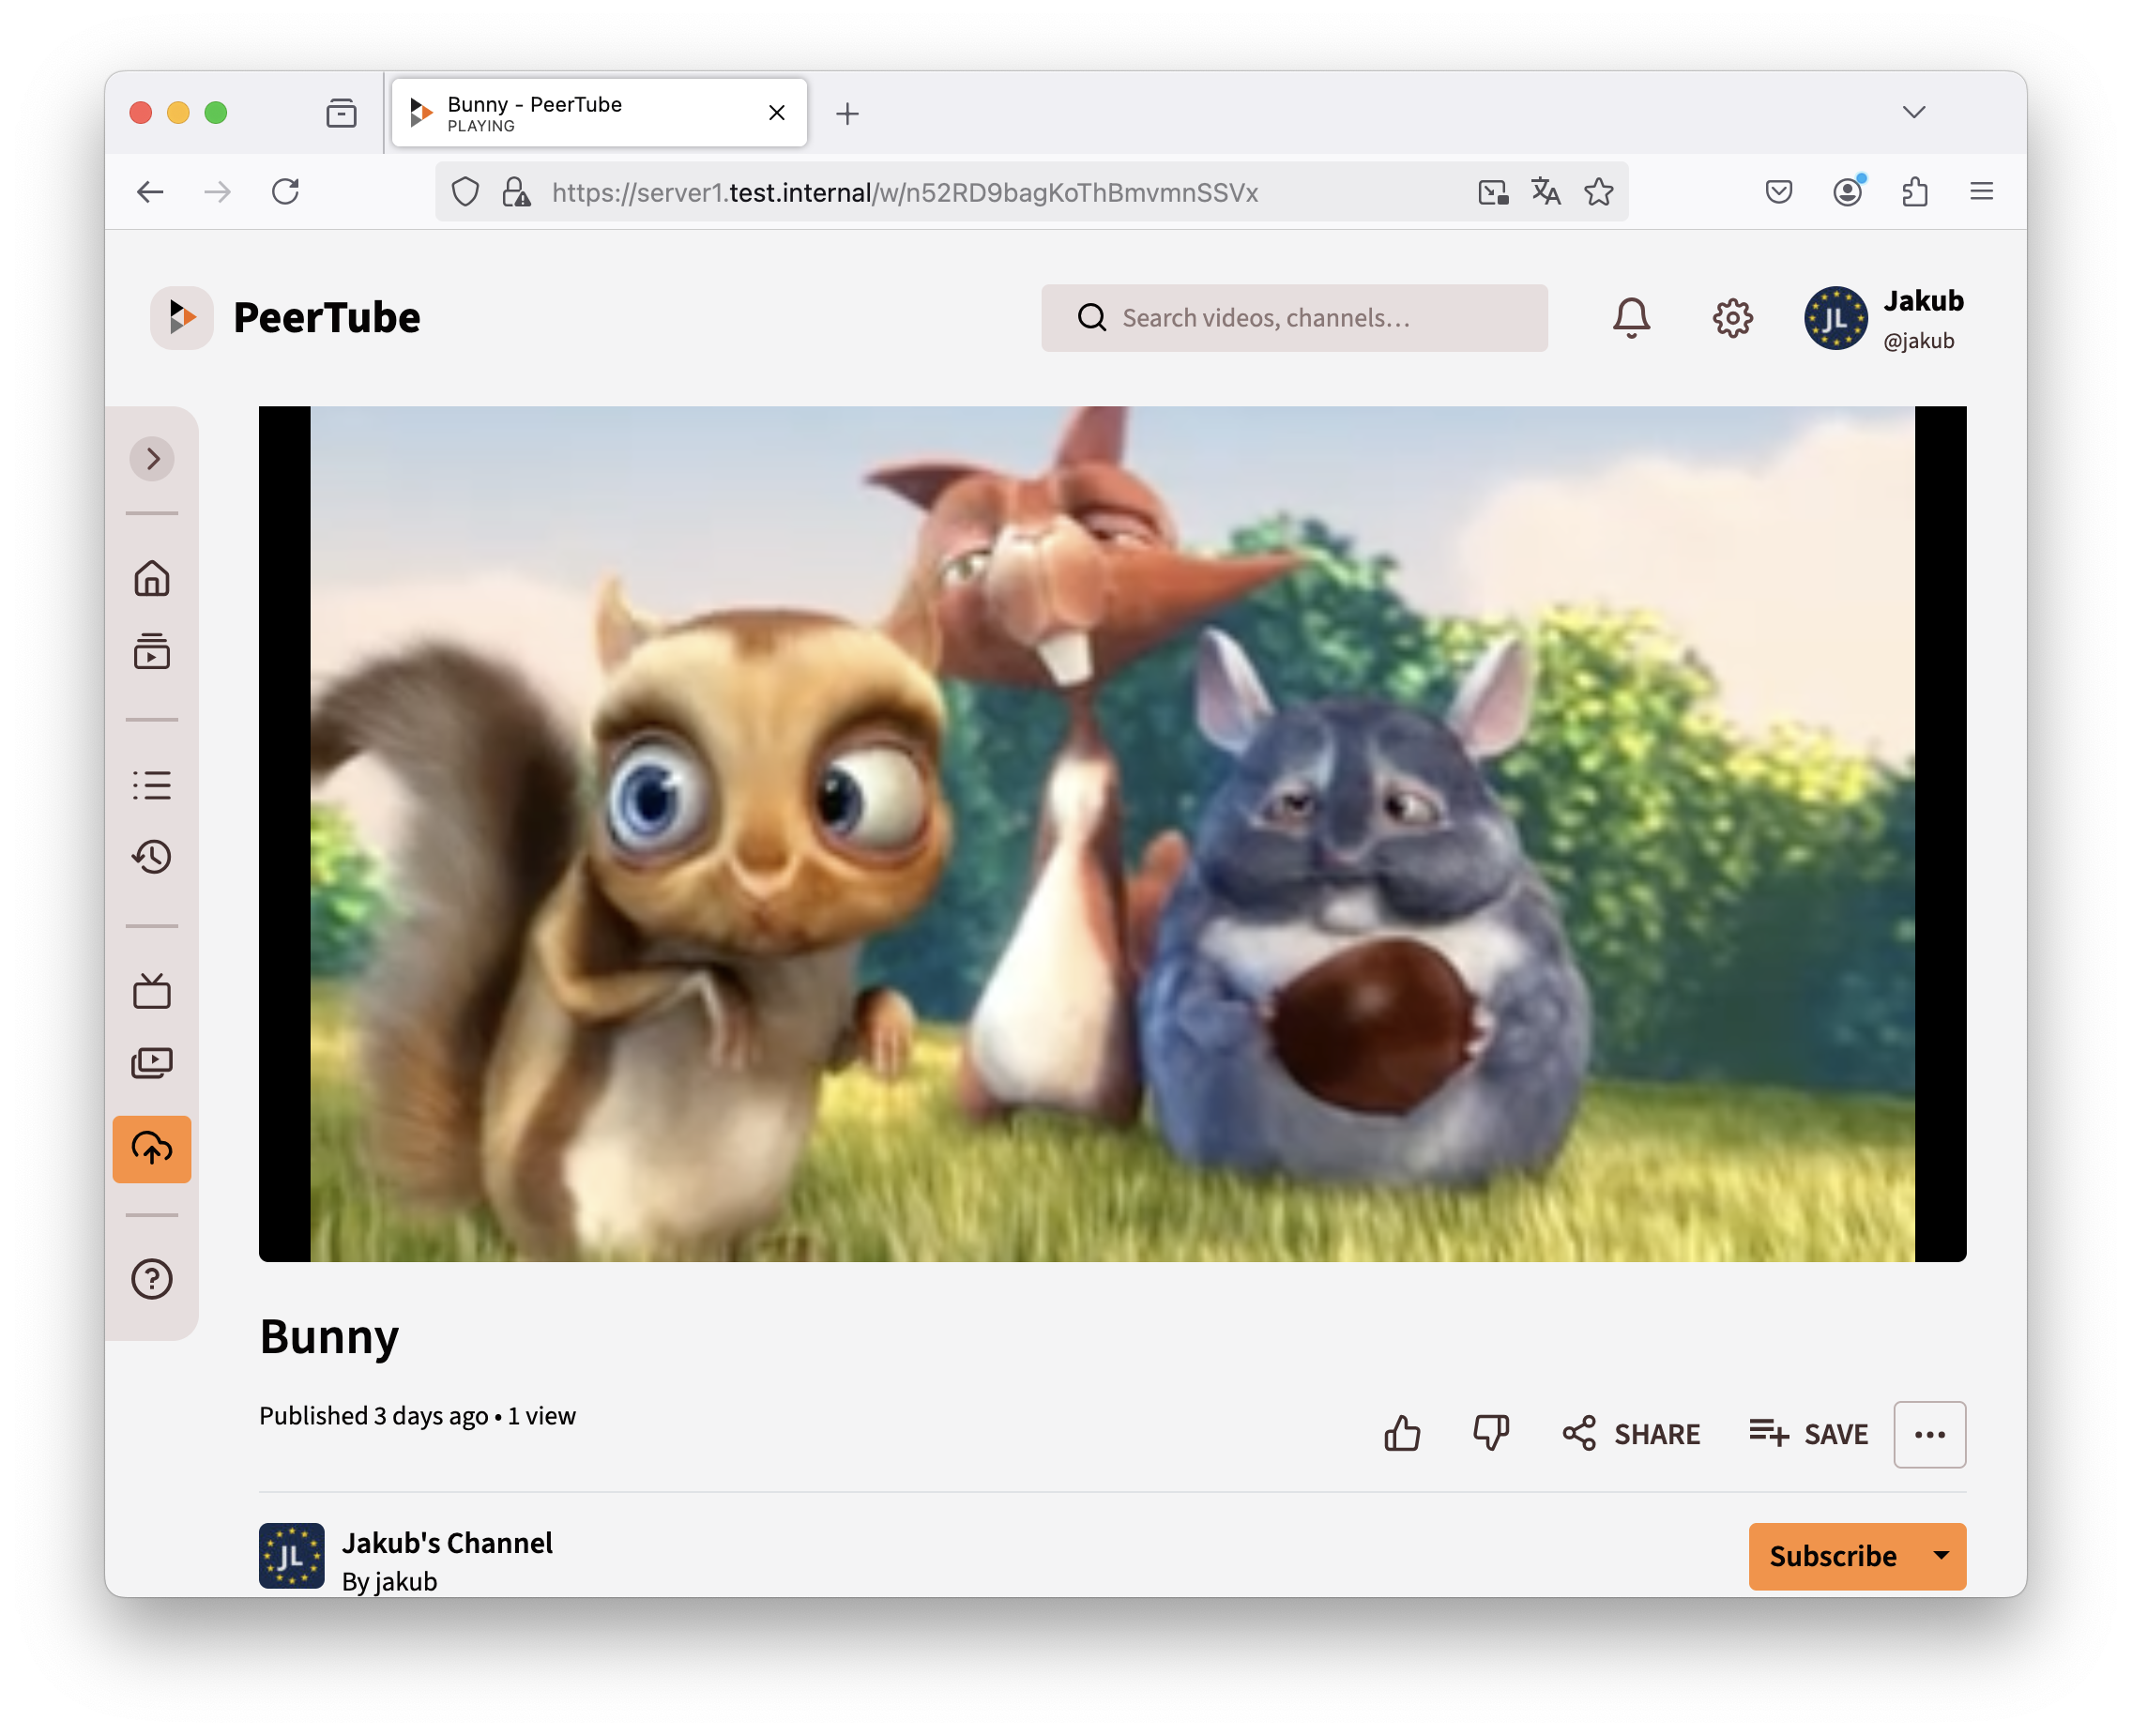Open the help question mark icon
The height and width of the screenshot is (1736, 2132).
pos(152,1279)
